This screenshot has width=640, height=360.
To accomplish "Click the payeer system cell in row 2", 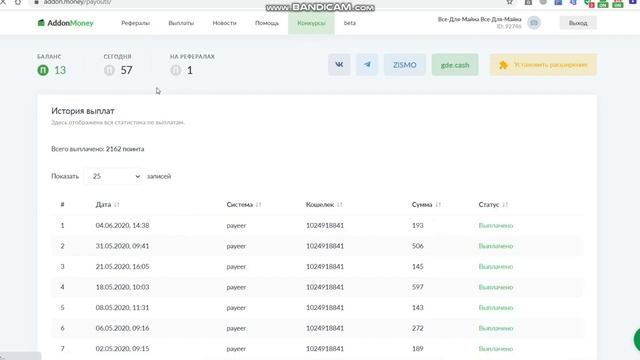I will pos(236,246).
